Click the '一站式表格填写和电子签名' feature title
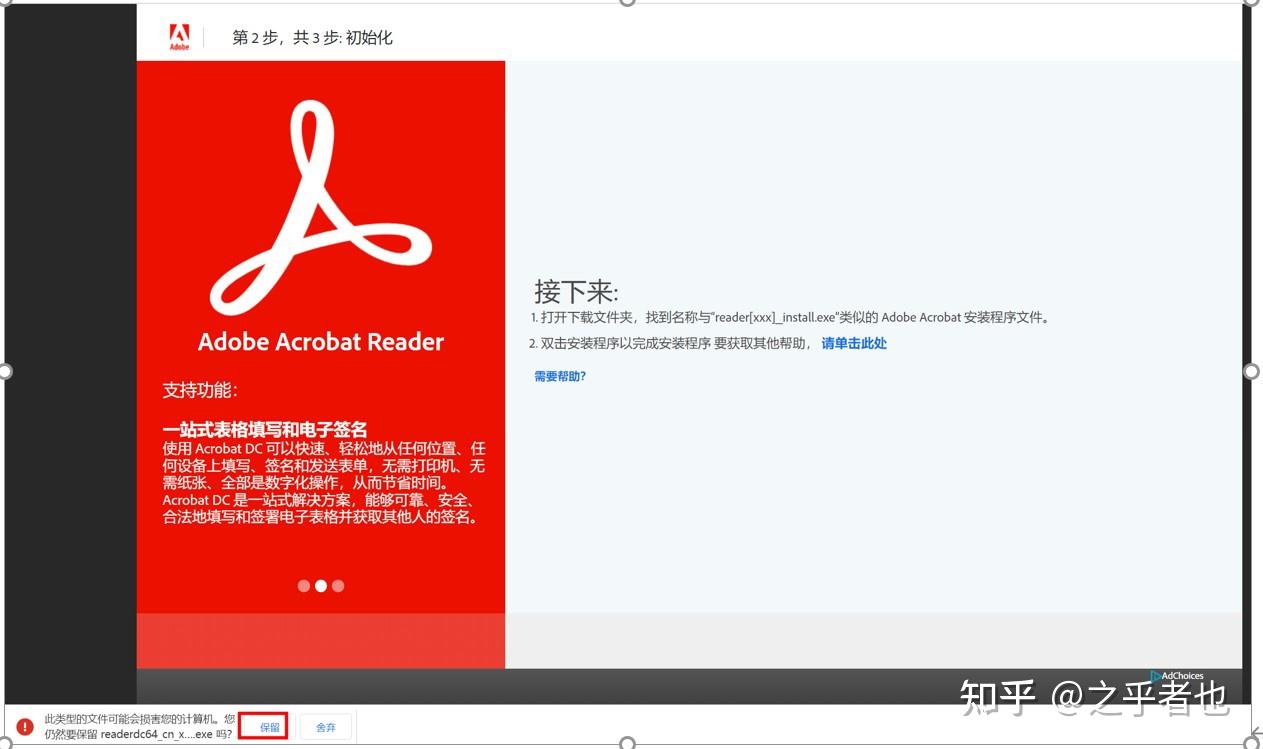Viewport: 1263px width, 749px height. [265, 431]
